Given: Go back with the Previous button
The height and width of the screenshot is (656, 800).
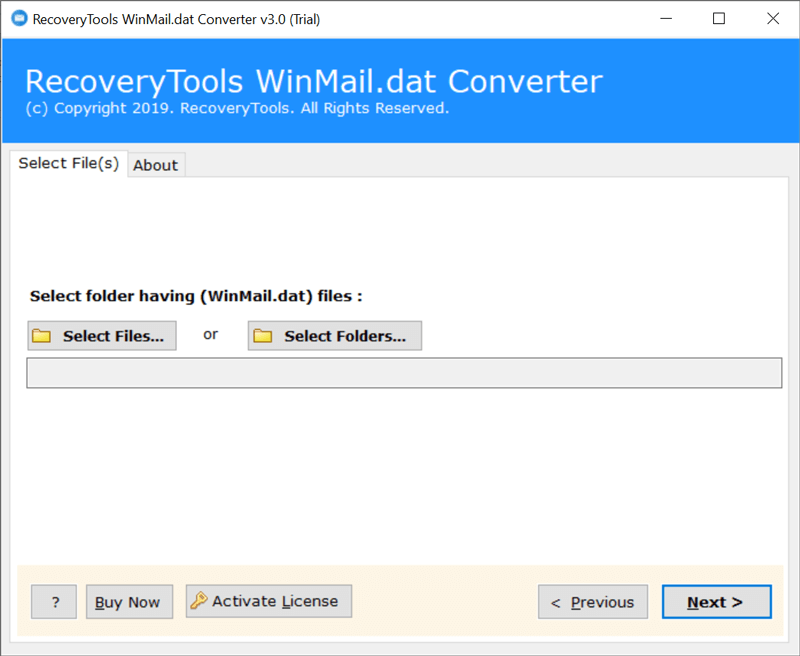Looking at the screenshot, I should pos(593,602).
